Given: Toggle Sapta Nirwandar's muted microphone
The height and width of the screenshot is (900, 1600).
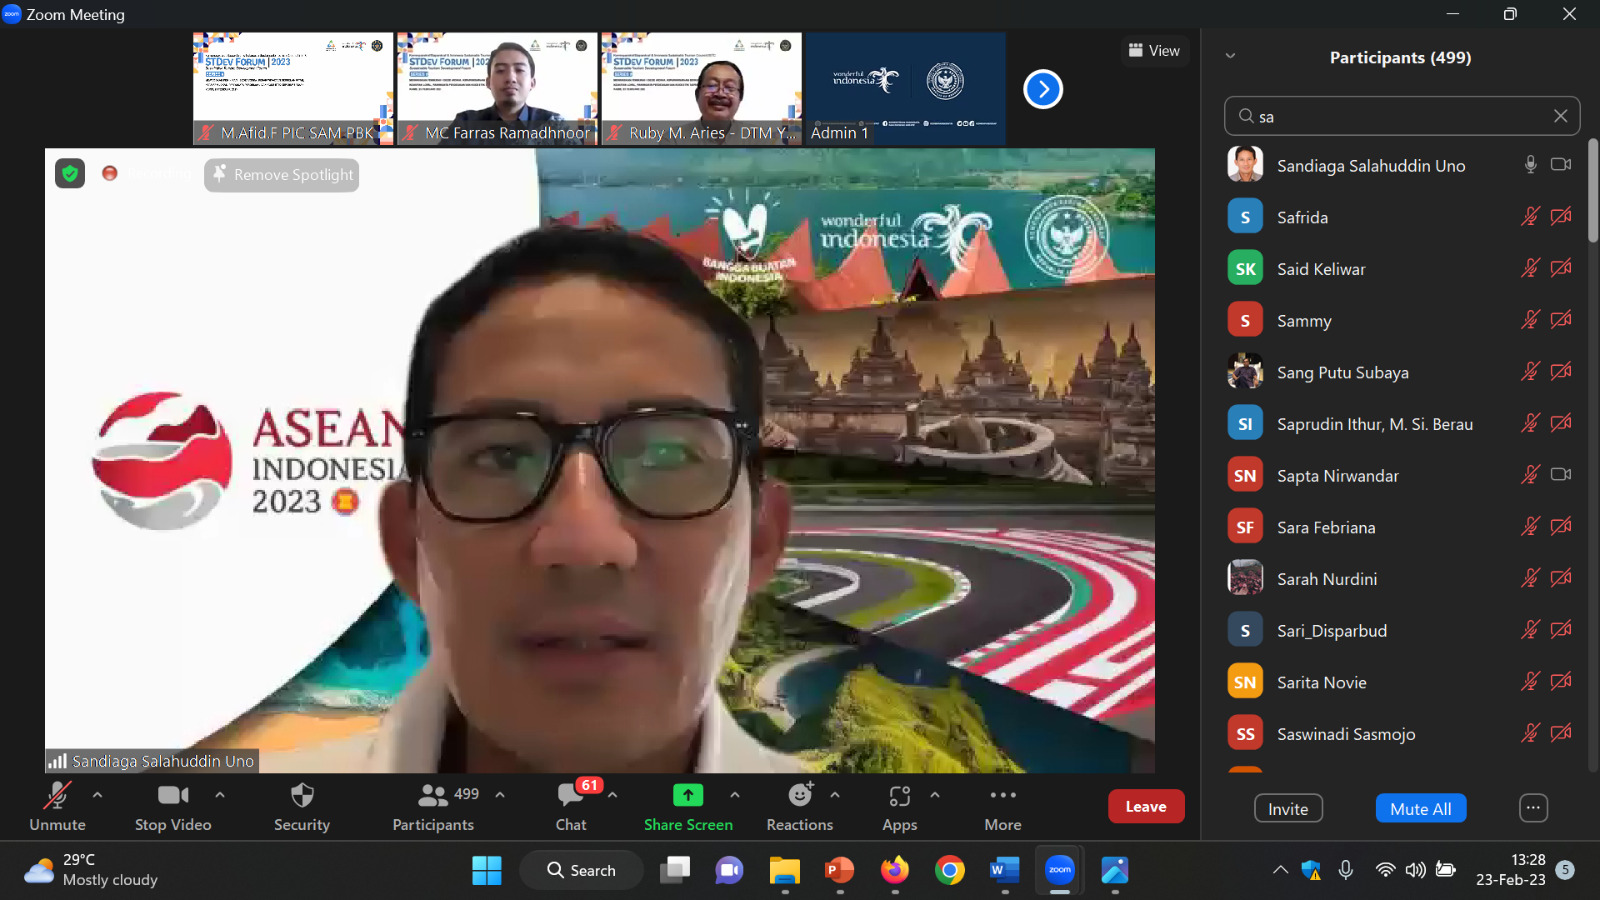Looking at the screenshot, I should coord(1530,475).
